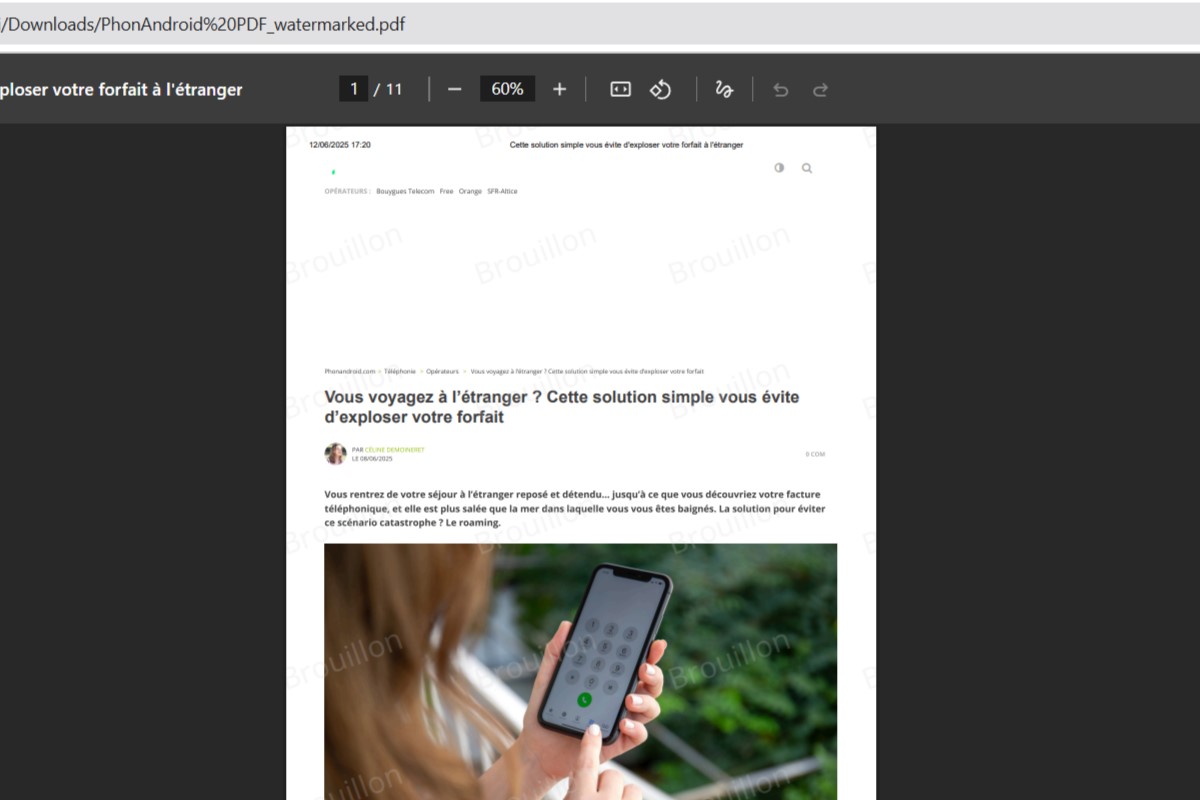Image resolution: width=1200 pixels, height=800 pixels.
Task: Rotate the PDF page counterclockwise
Action: tap(660, 89)
